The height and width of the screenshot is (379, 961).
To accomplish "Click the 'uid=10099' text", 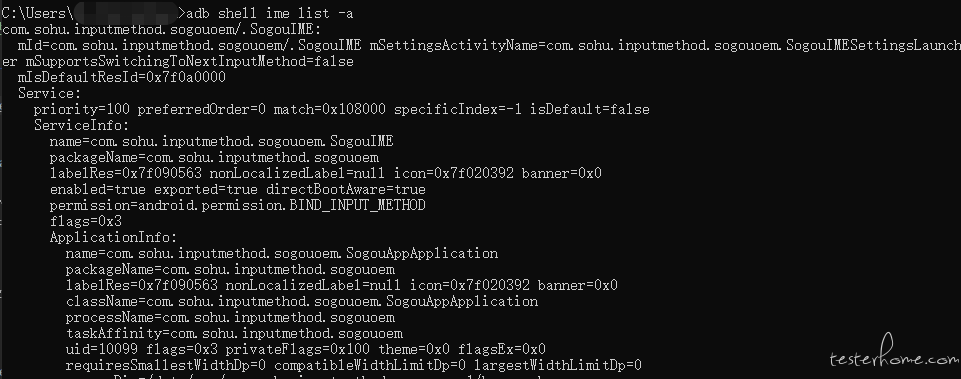I will click(102, 350).
